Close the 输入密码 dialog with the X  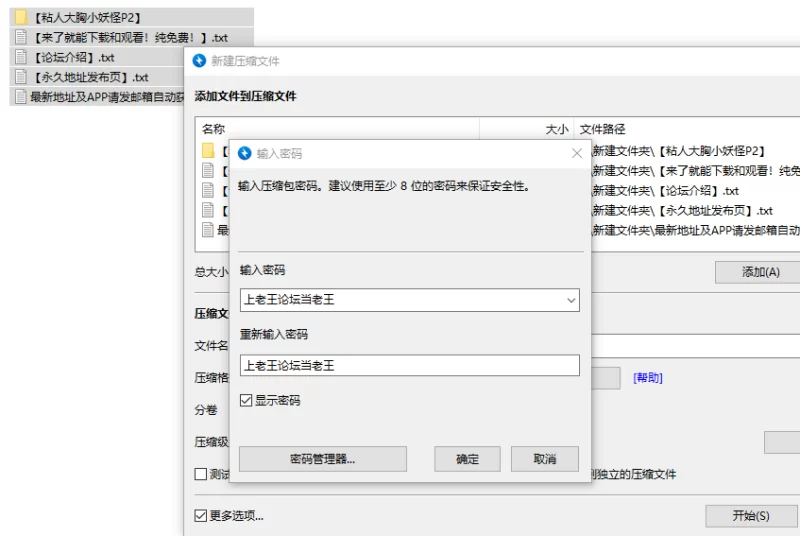577,153
